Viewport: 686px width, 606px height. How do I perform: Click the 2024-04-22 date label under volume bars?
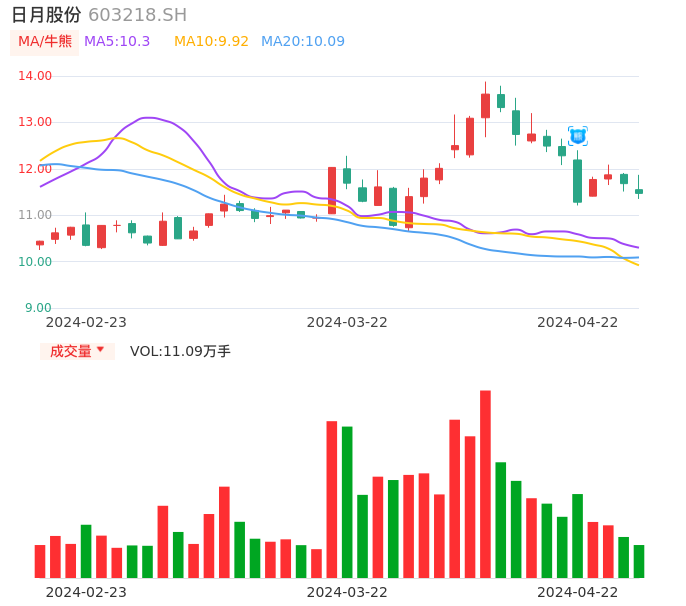[578, 592]
